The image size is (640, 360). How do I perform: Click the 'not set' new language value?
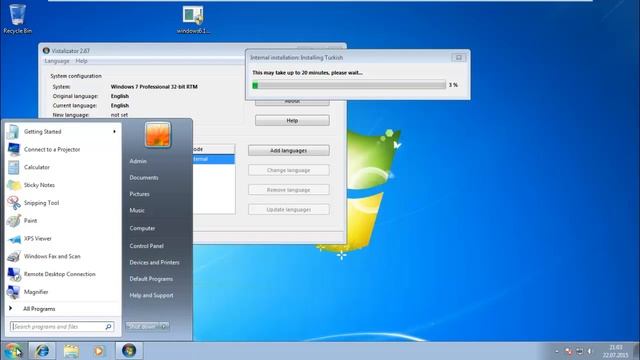[119, 115]
